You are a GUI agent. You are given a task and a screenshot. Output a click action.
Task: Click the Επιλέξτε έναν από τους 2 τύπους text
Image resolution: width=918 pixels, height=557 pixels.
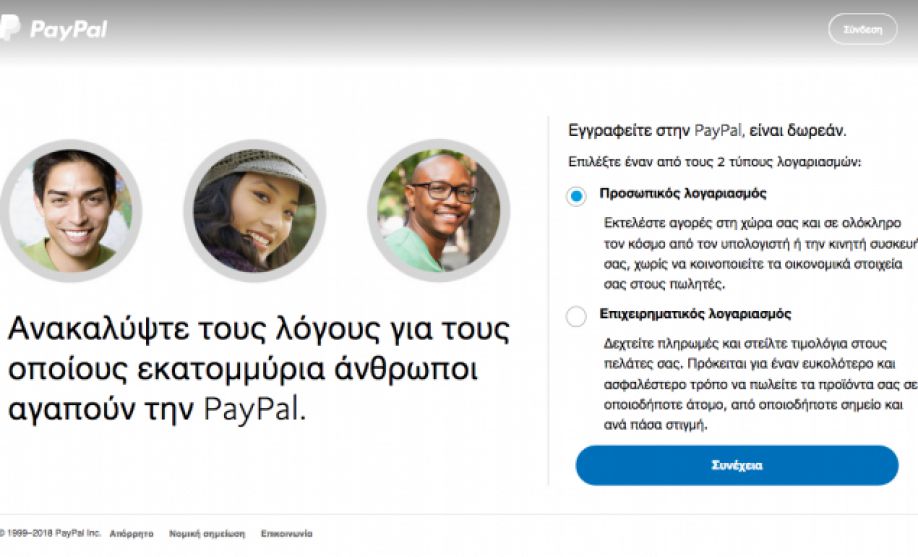(x=714, y=162)
